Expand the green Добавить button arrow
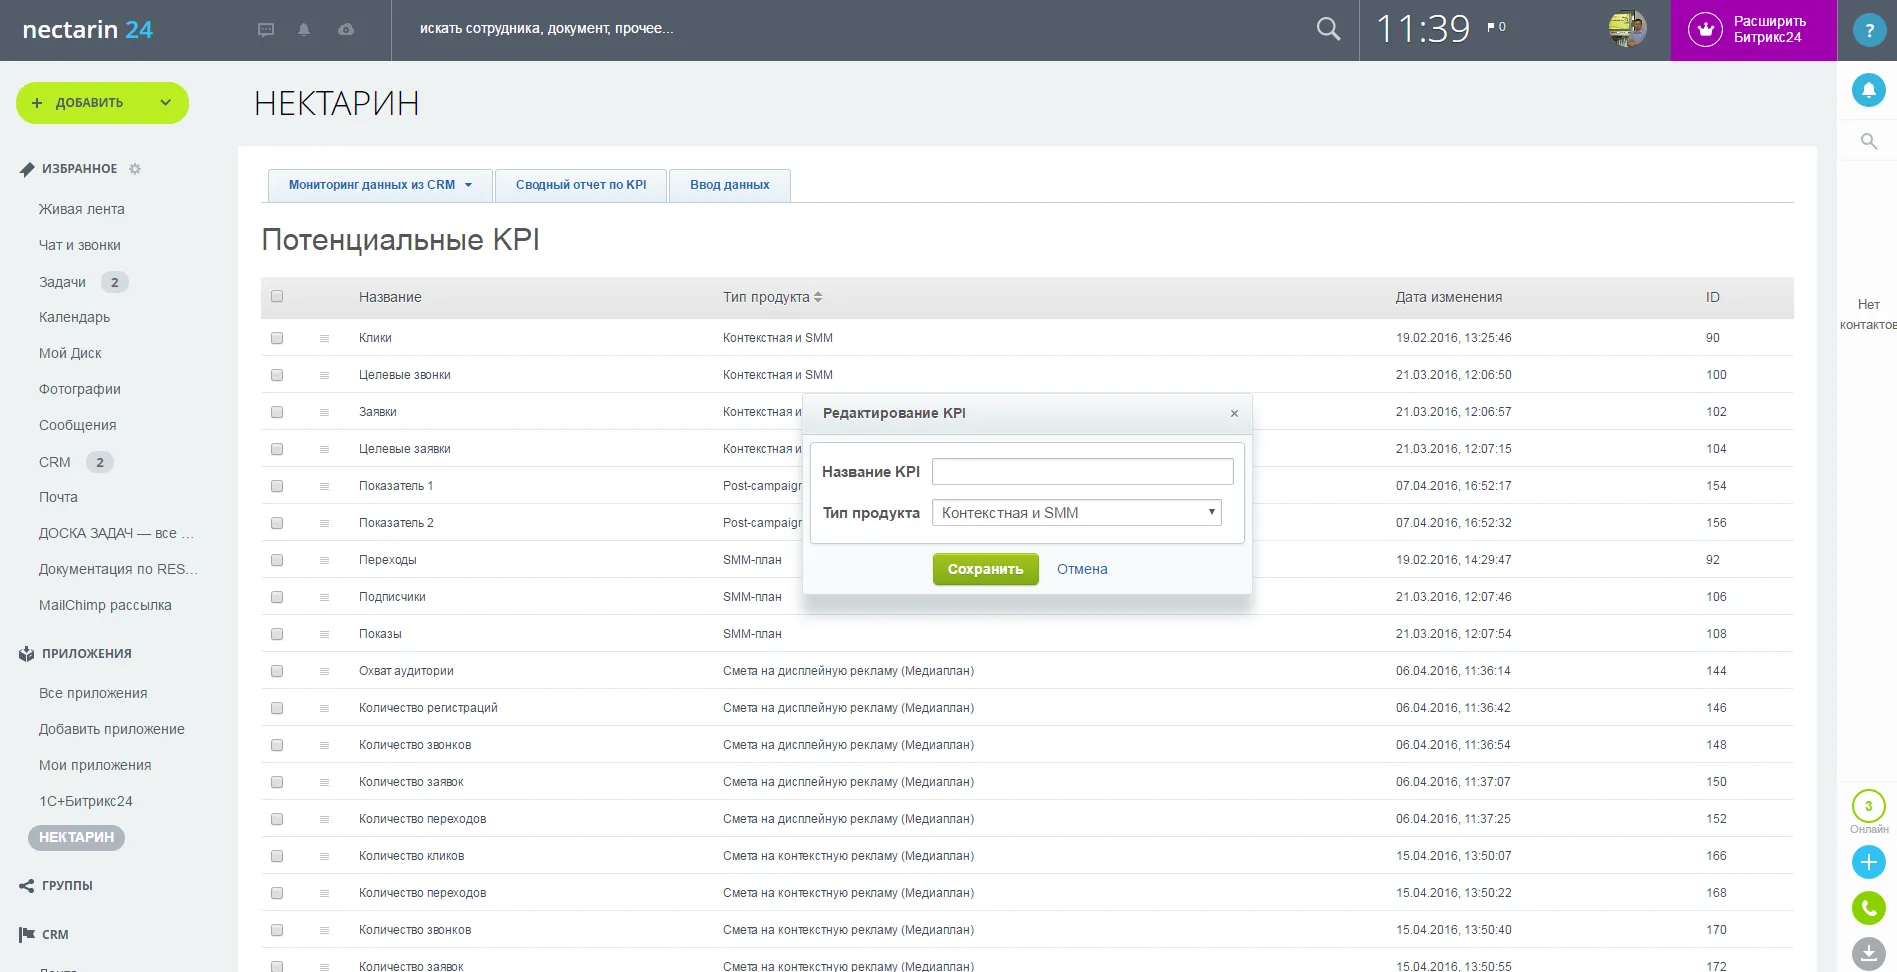This screenshot has height=972, width=1897. pos(166,103)
